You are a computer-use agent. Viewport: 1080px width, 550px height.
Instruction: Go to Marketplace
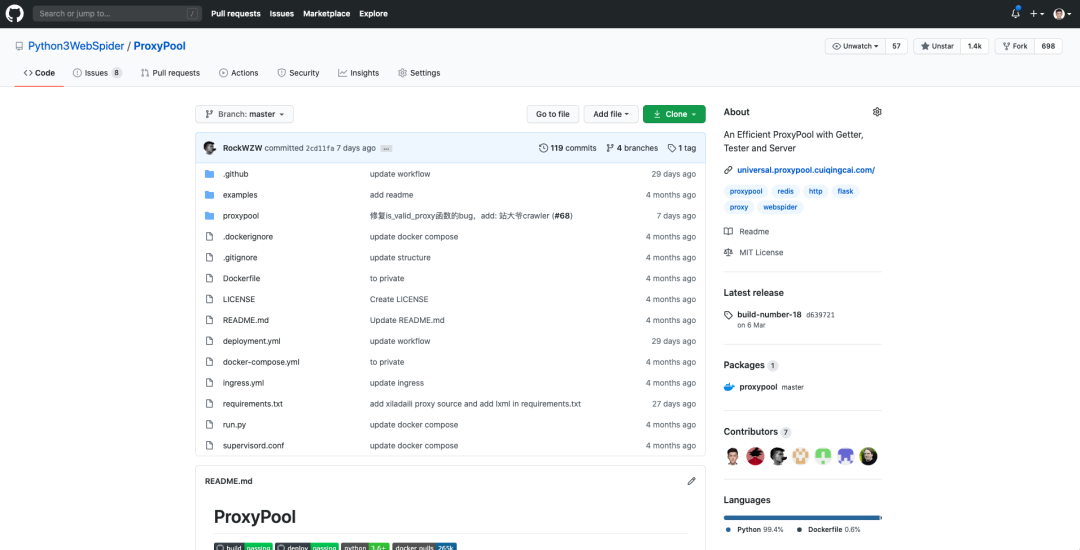point(326,14)
